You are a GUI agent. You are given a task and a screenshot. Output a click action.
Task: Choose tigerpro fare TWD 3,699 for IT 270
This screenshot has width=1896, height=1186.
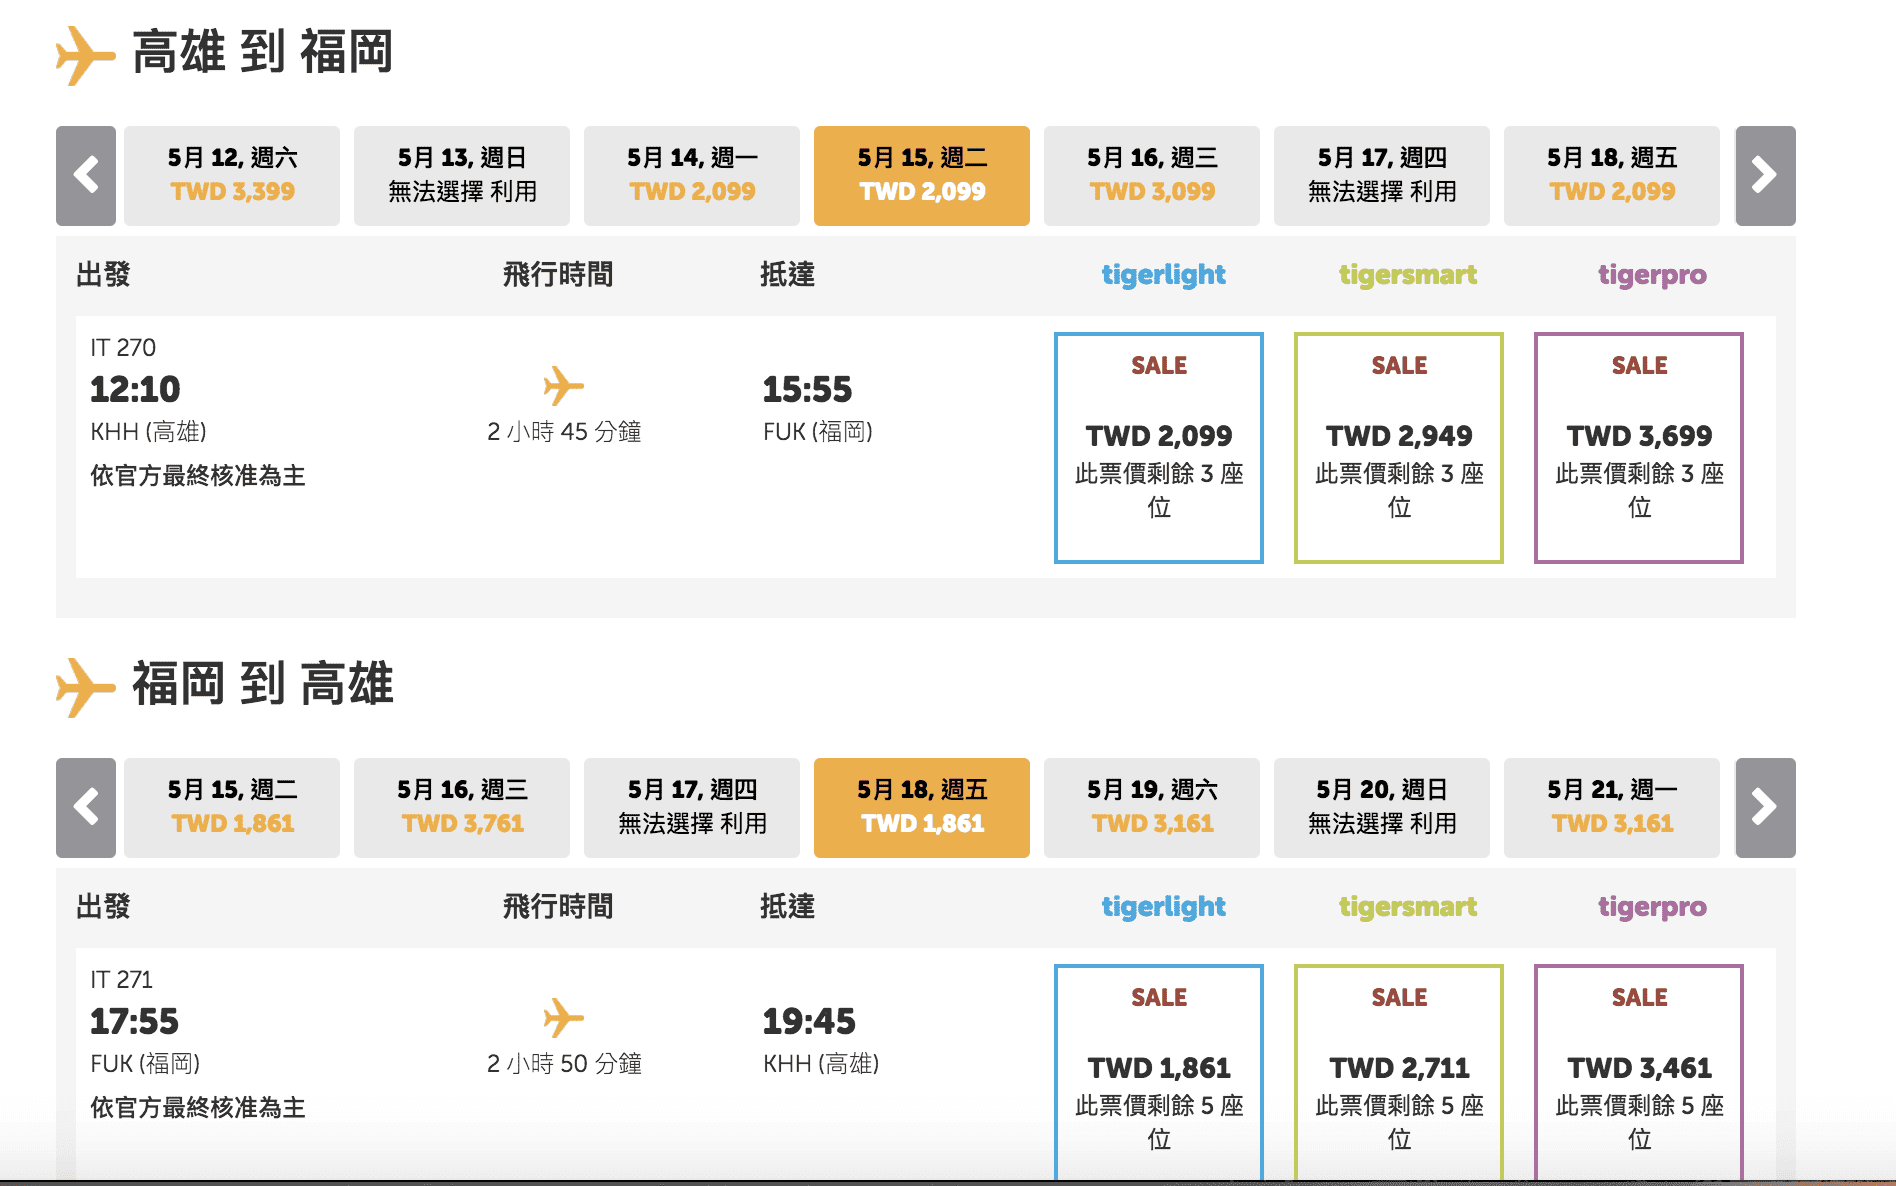[1639, 448]
